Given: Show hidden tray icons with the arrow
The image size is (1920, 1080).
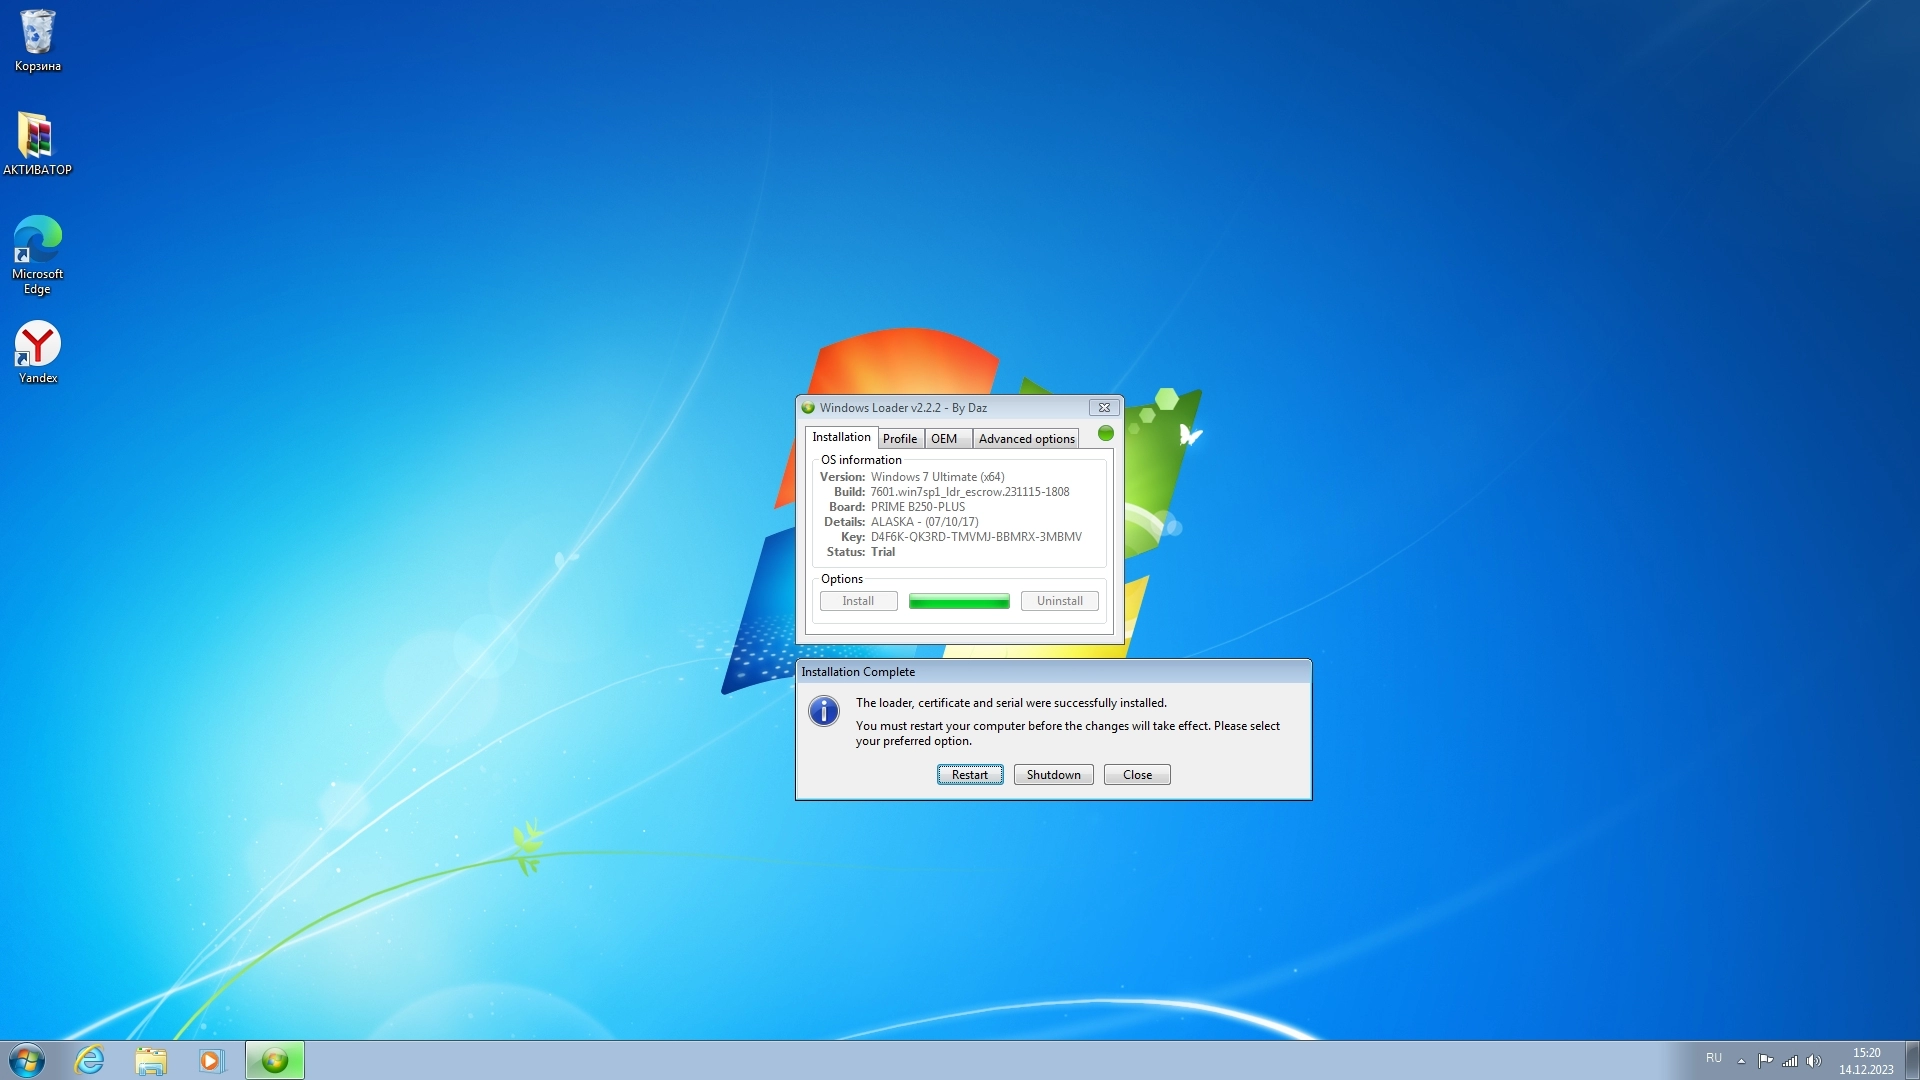Looking at the screenshot, I should 1741,1061.
